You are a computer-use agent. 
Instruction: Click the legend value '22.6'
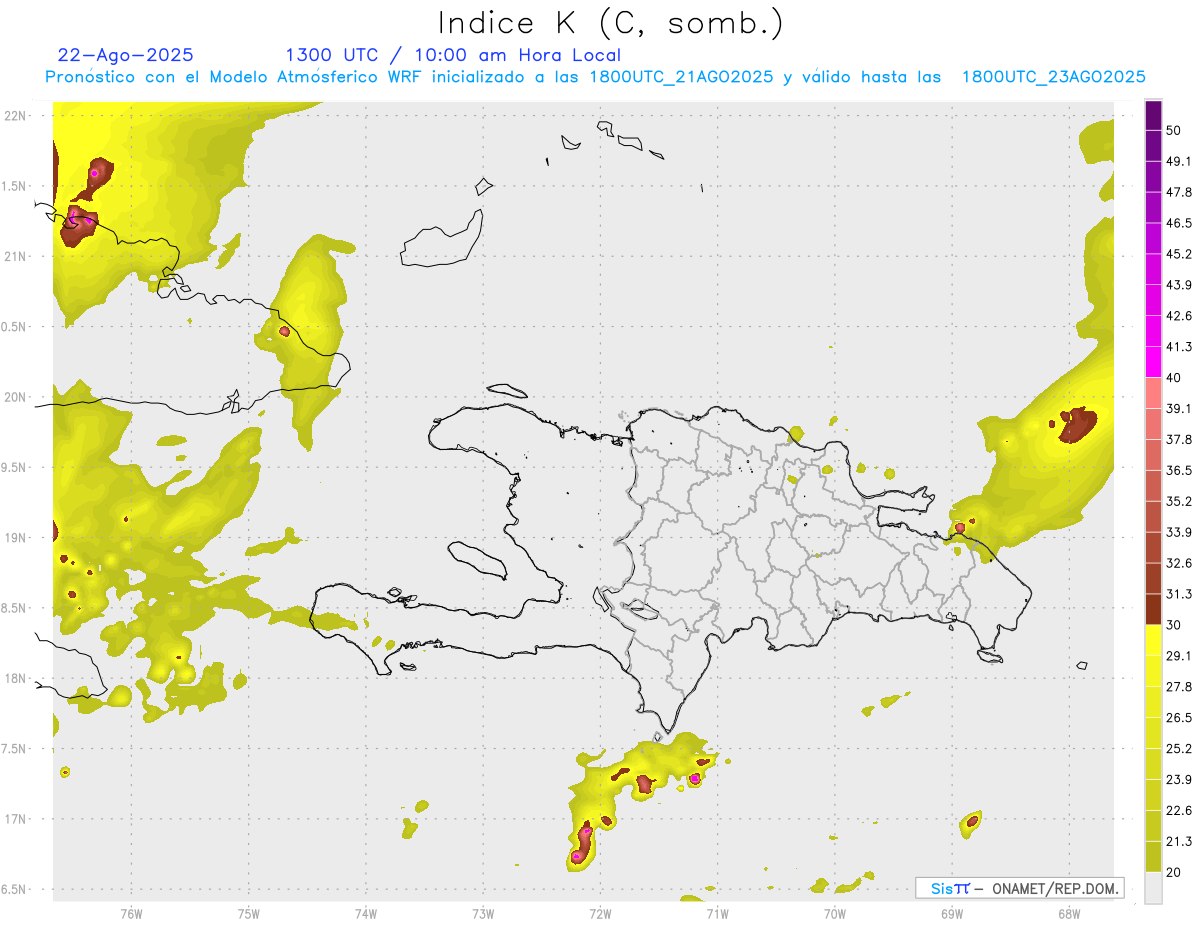pyautogui.click(x=1179, y=810)
